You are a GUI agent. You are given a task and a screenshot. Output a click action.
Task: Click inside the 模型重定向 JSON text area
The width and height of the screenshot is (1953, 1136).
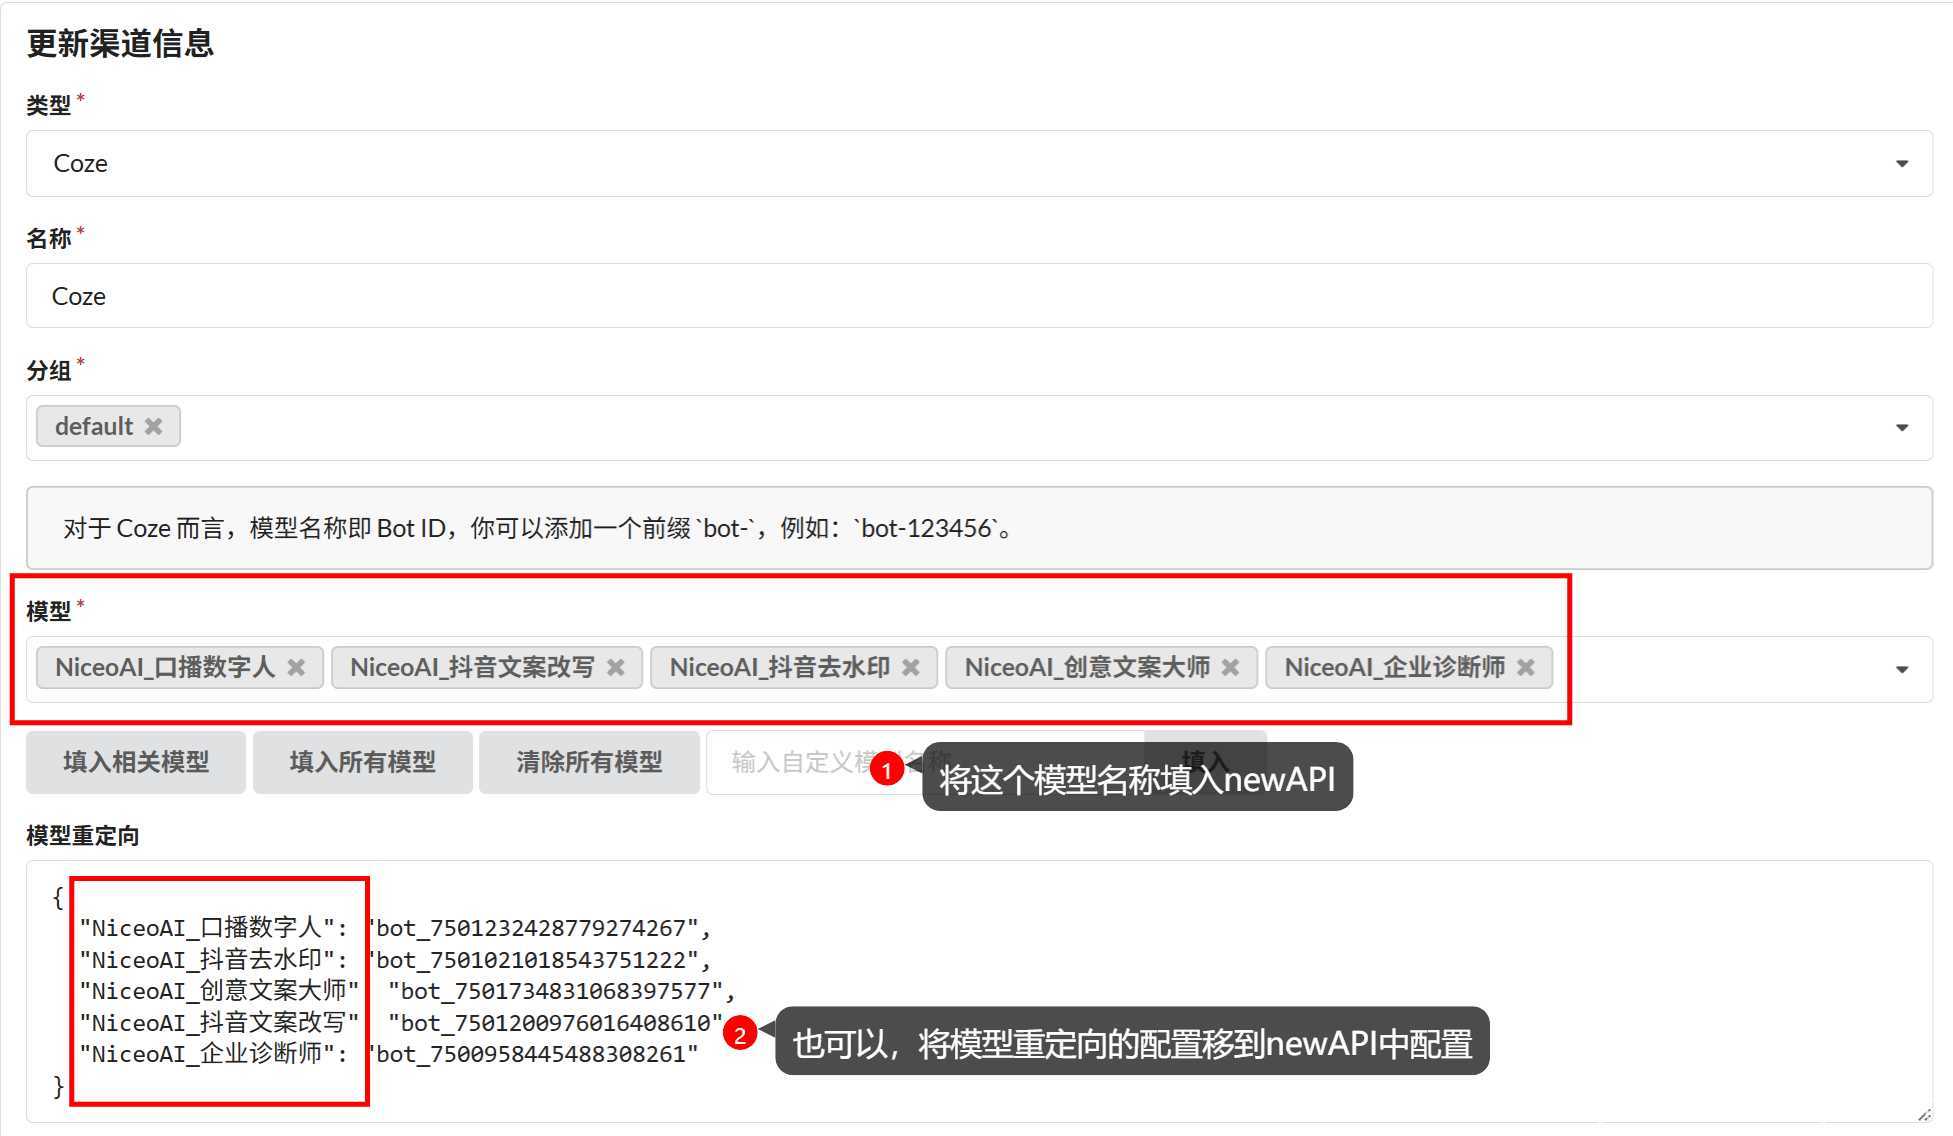tap(979, 991)
